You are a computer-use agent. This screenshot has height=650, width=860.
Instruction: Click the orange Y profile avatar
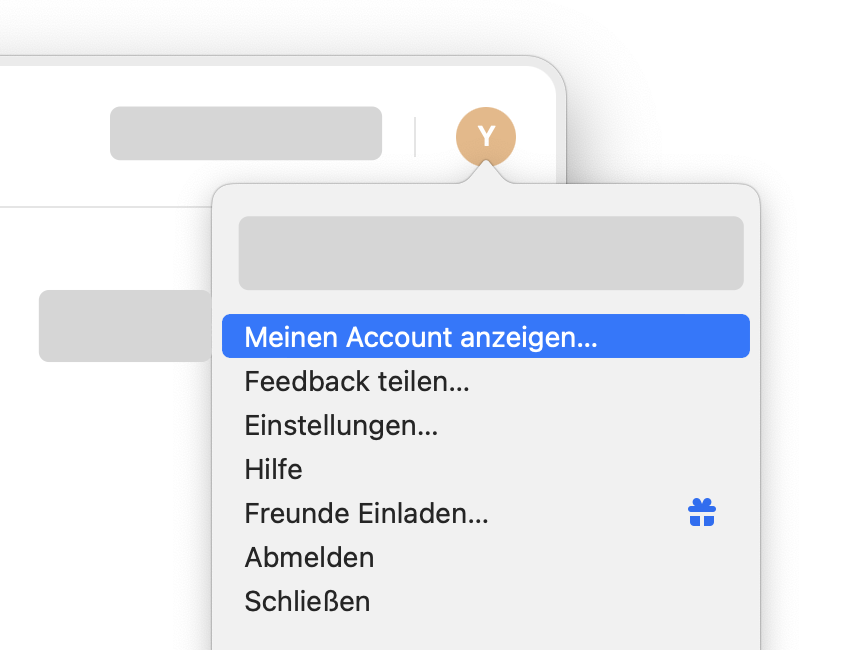tap(485, 137)
